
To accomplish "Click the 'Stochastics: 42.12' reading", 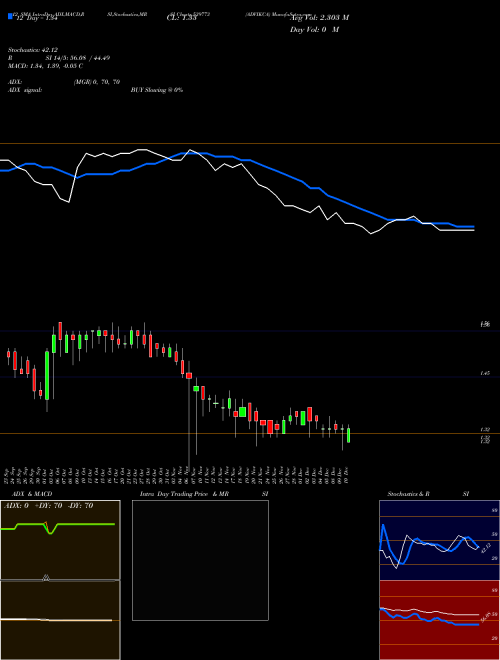I will click(x=33, y=50).
